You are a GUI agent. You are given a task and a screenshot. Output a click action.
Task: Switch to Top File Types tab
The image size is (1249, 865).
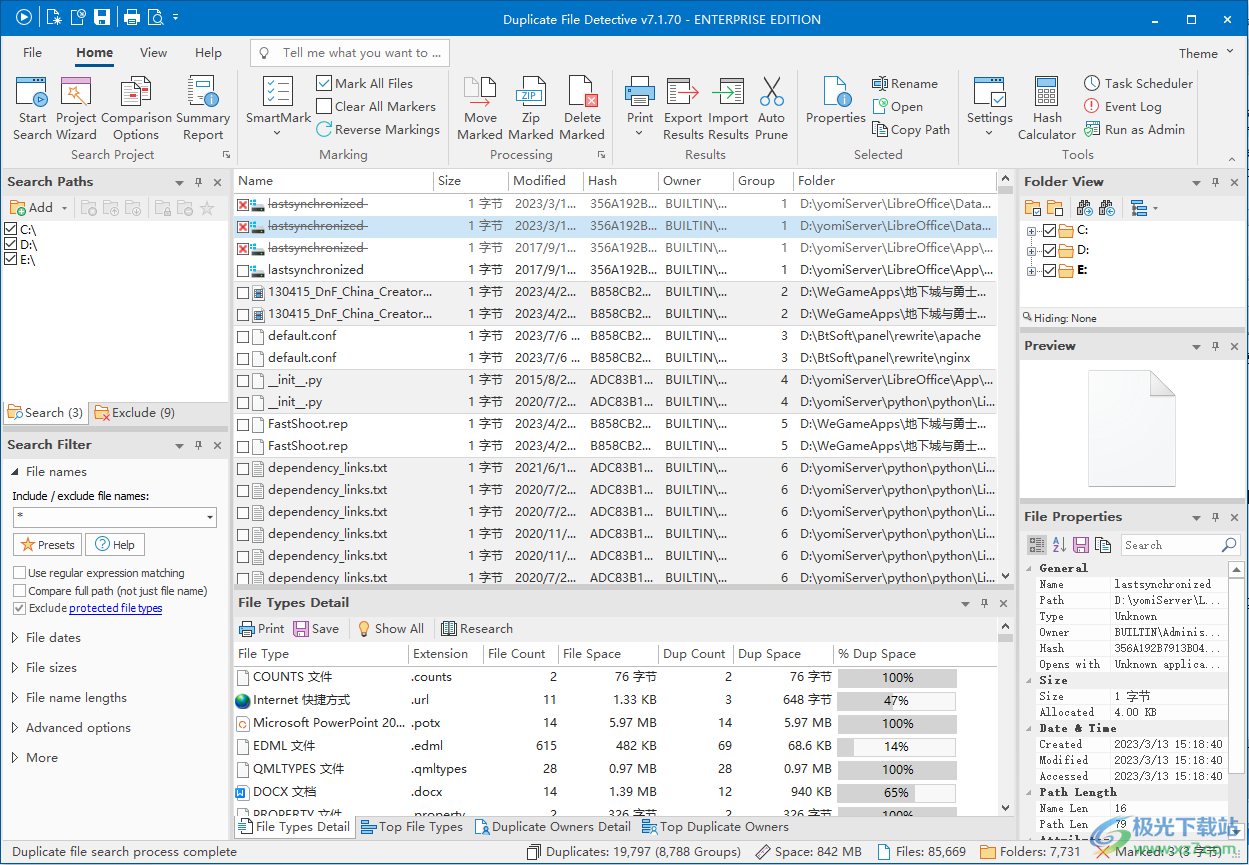(411, 827)
